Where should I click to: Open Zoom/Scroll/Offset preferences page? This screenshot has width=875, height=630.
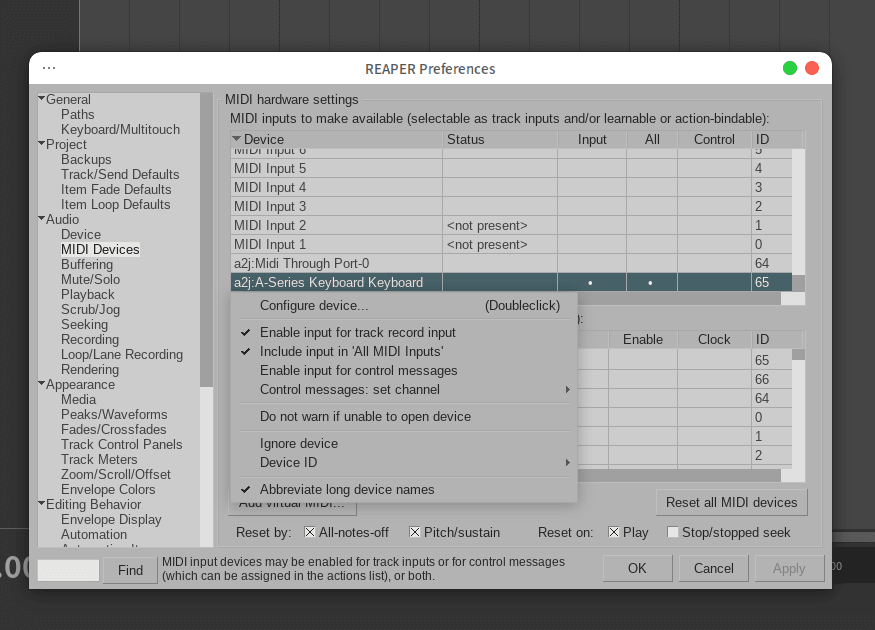[116, 475]
